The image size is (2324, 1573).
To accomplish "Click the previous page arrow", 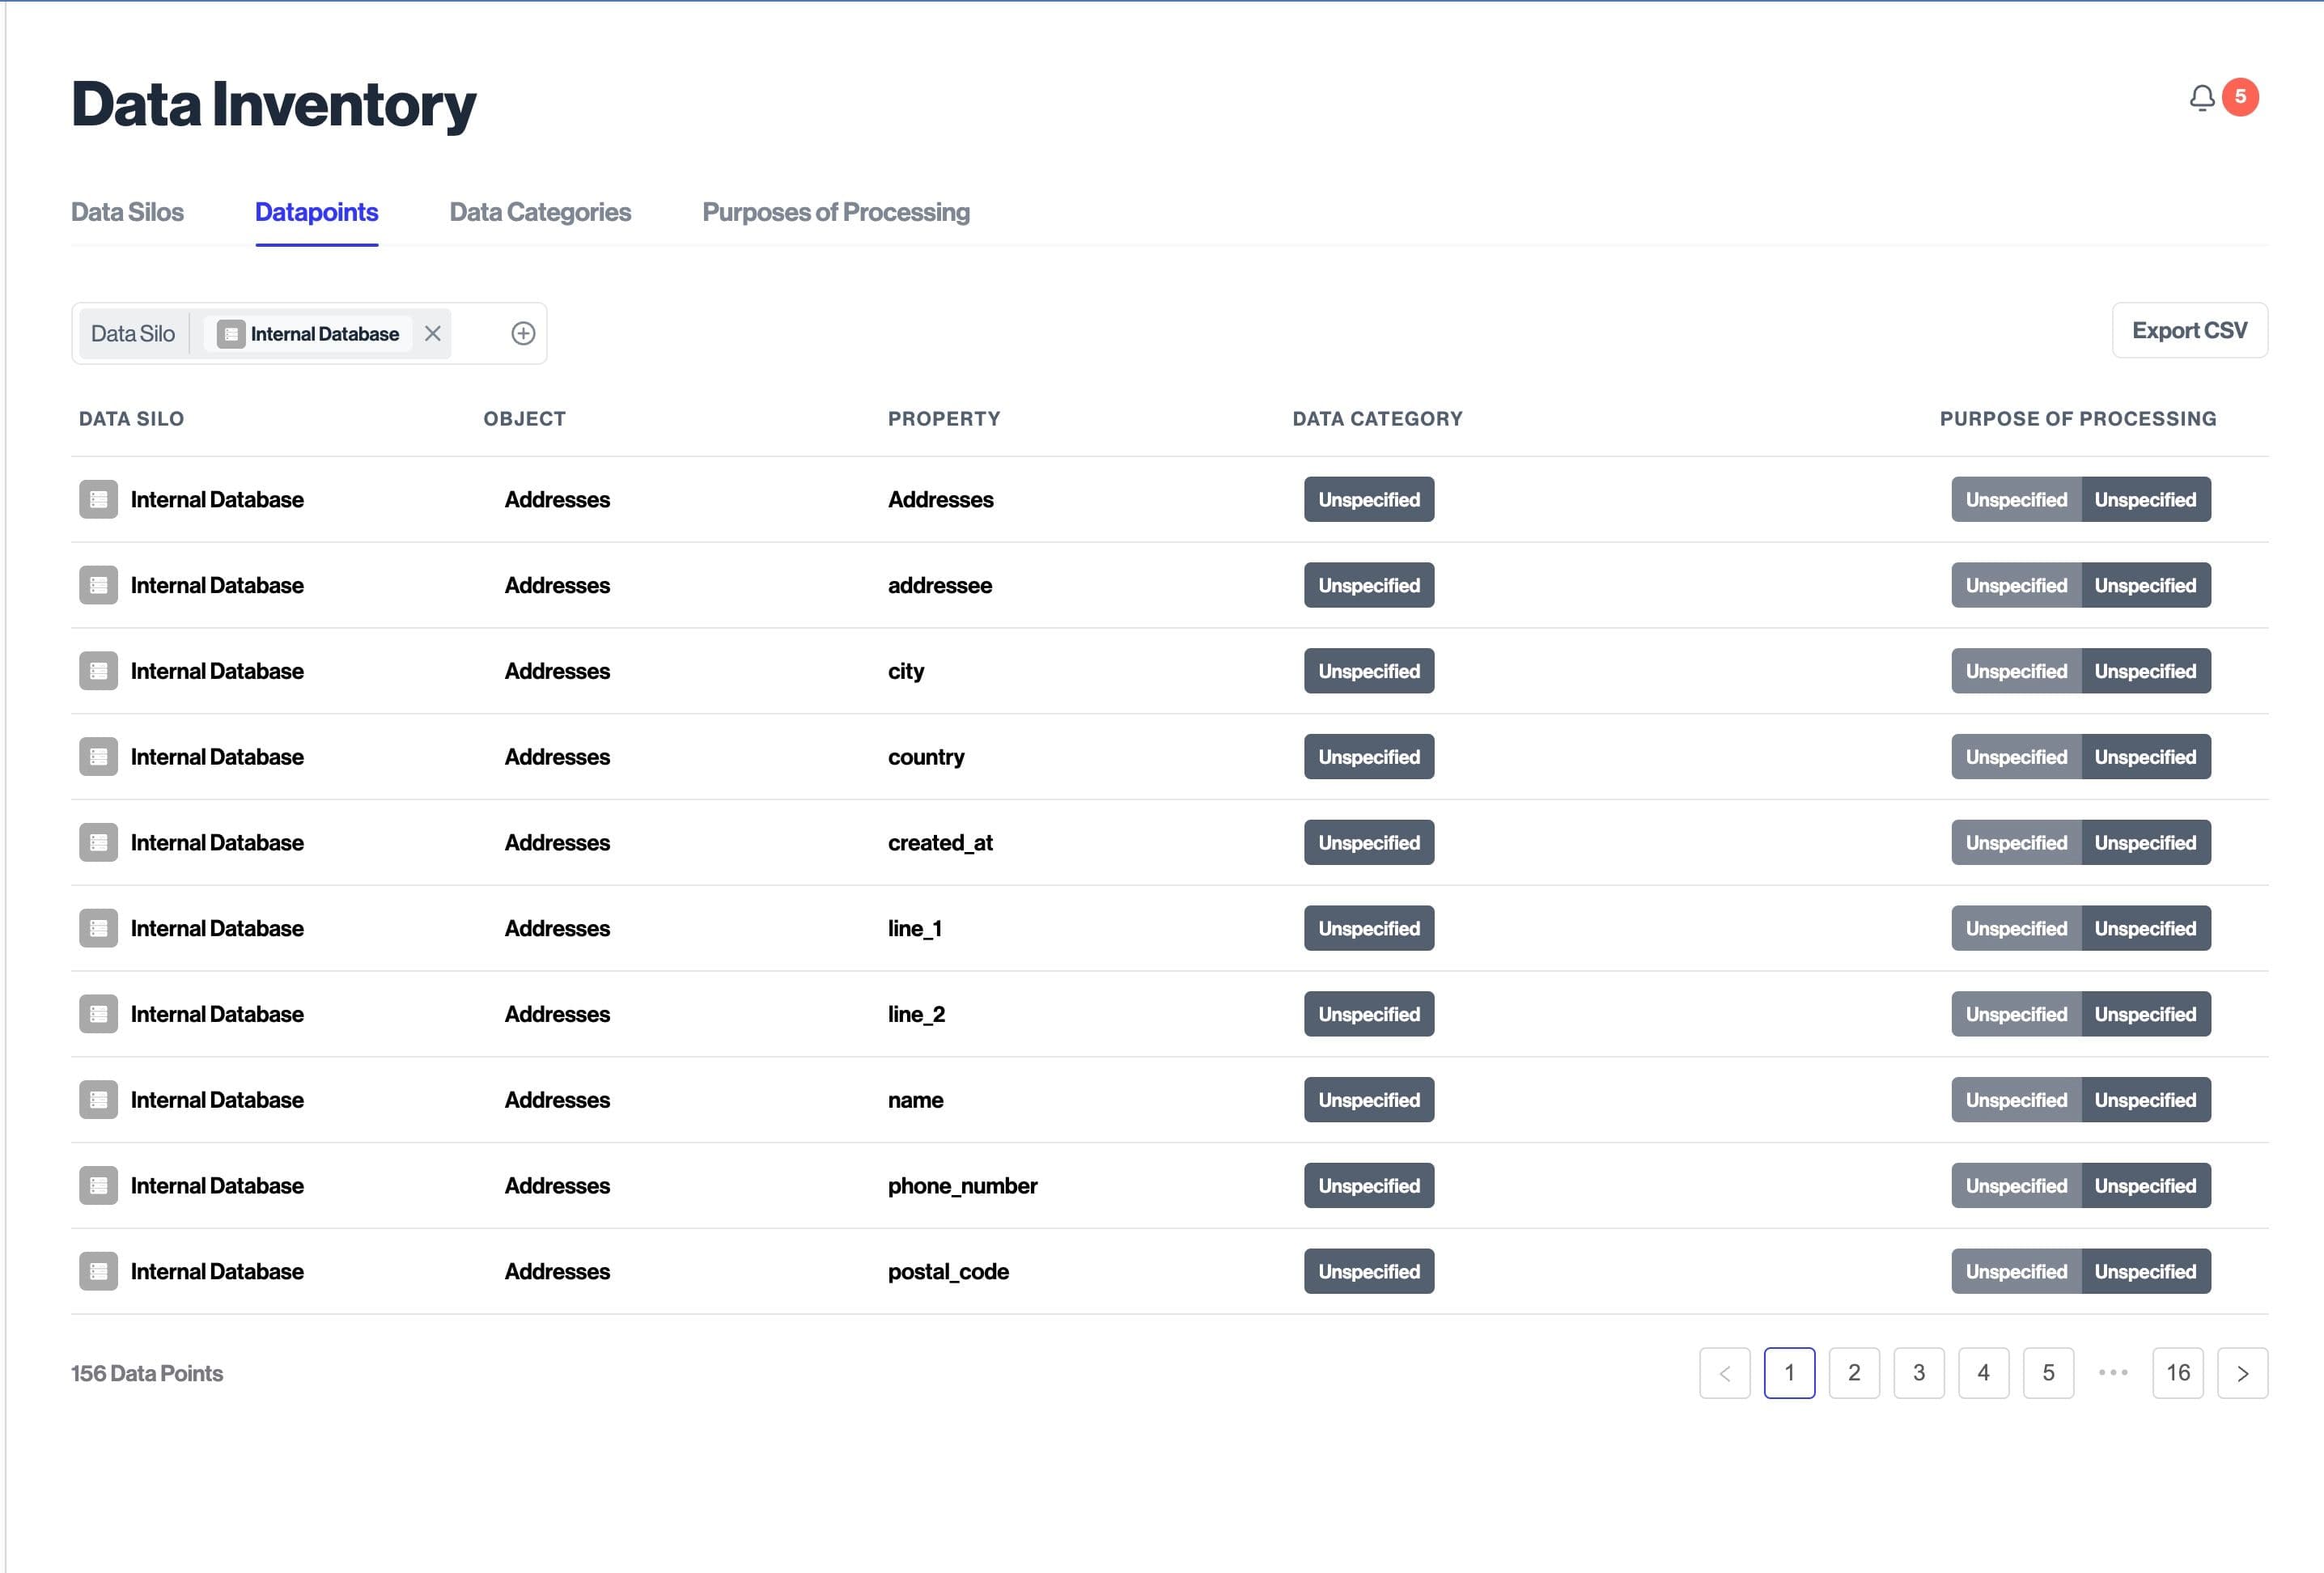I will [x=1724, y=1373].
